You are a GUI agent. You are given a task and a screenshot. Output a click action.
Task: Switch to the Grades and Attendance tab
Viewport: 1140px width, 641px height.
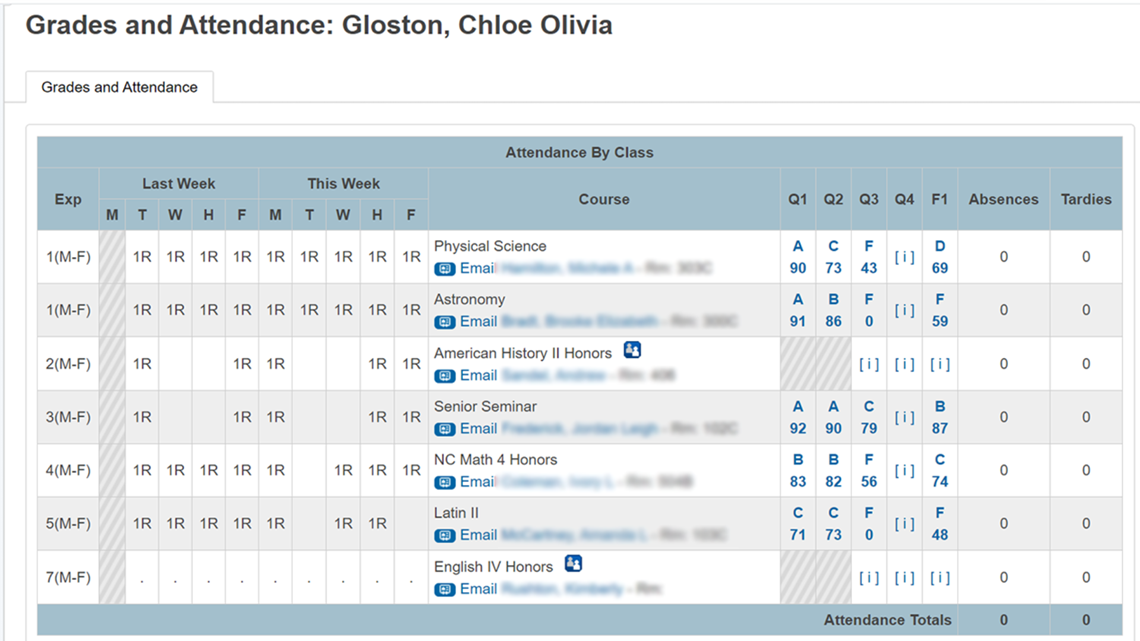tap(119, 87)
